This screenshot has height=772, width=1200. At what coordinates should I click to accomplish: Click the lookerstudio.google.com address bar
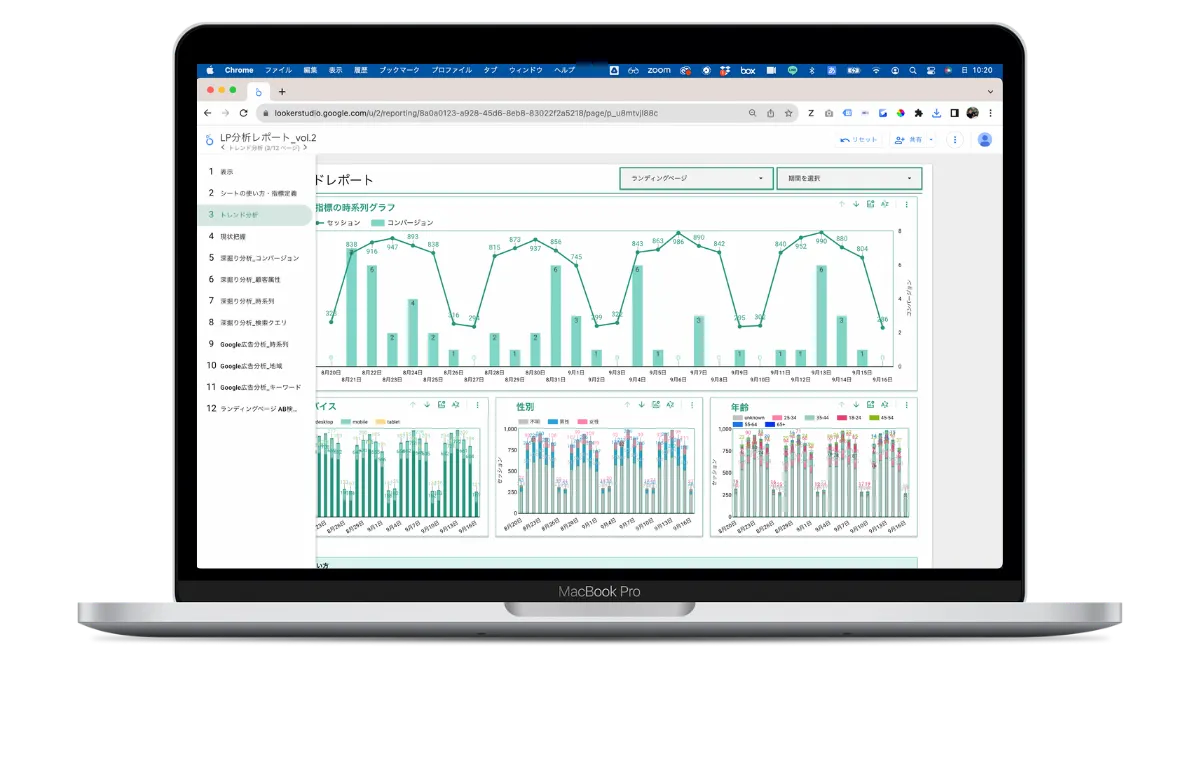[x=500, y=113]
